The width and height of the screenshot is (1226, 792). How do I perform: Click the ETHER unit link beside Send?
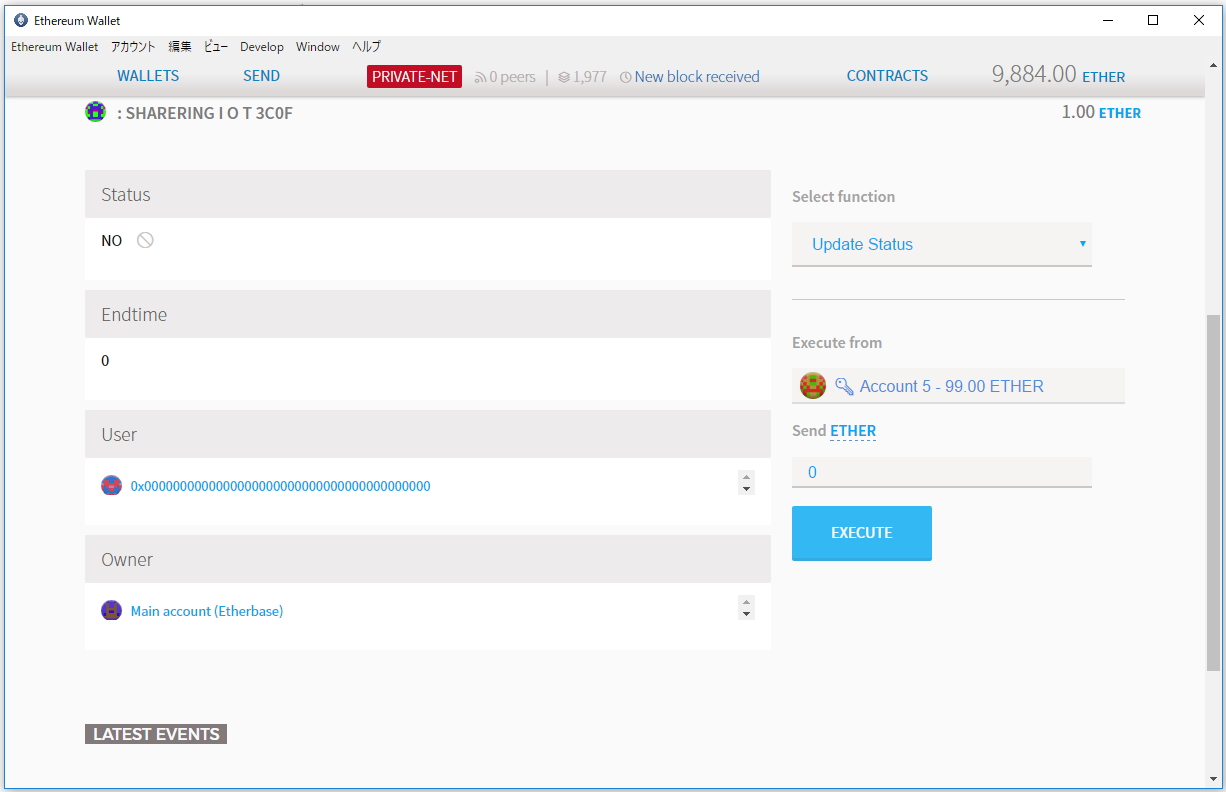(x=853, y=431)
